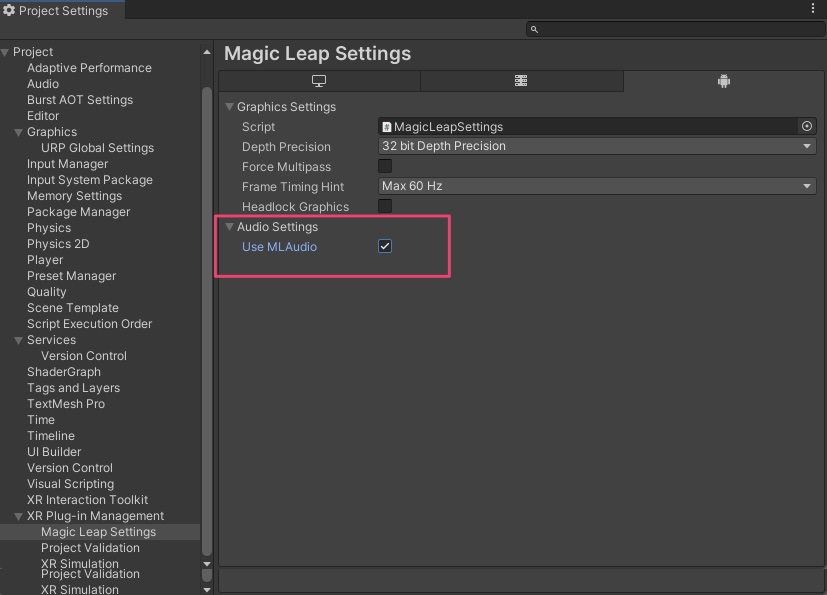Click the MagicLeapSettings script asset icon
The image size is (827, 595).
click(x=387, y=127)
